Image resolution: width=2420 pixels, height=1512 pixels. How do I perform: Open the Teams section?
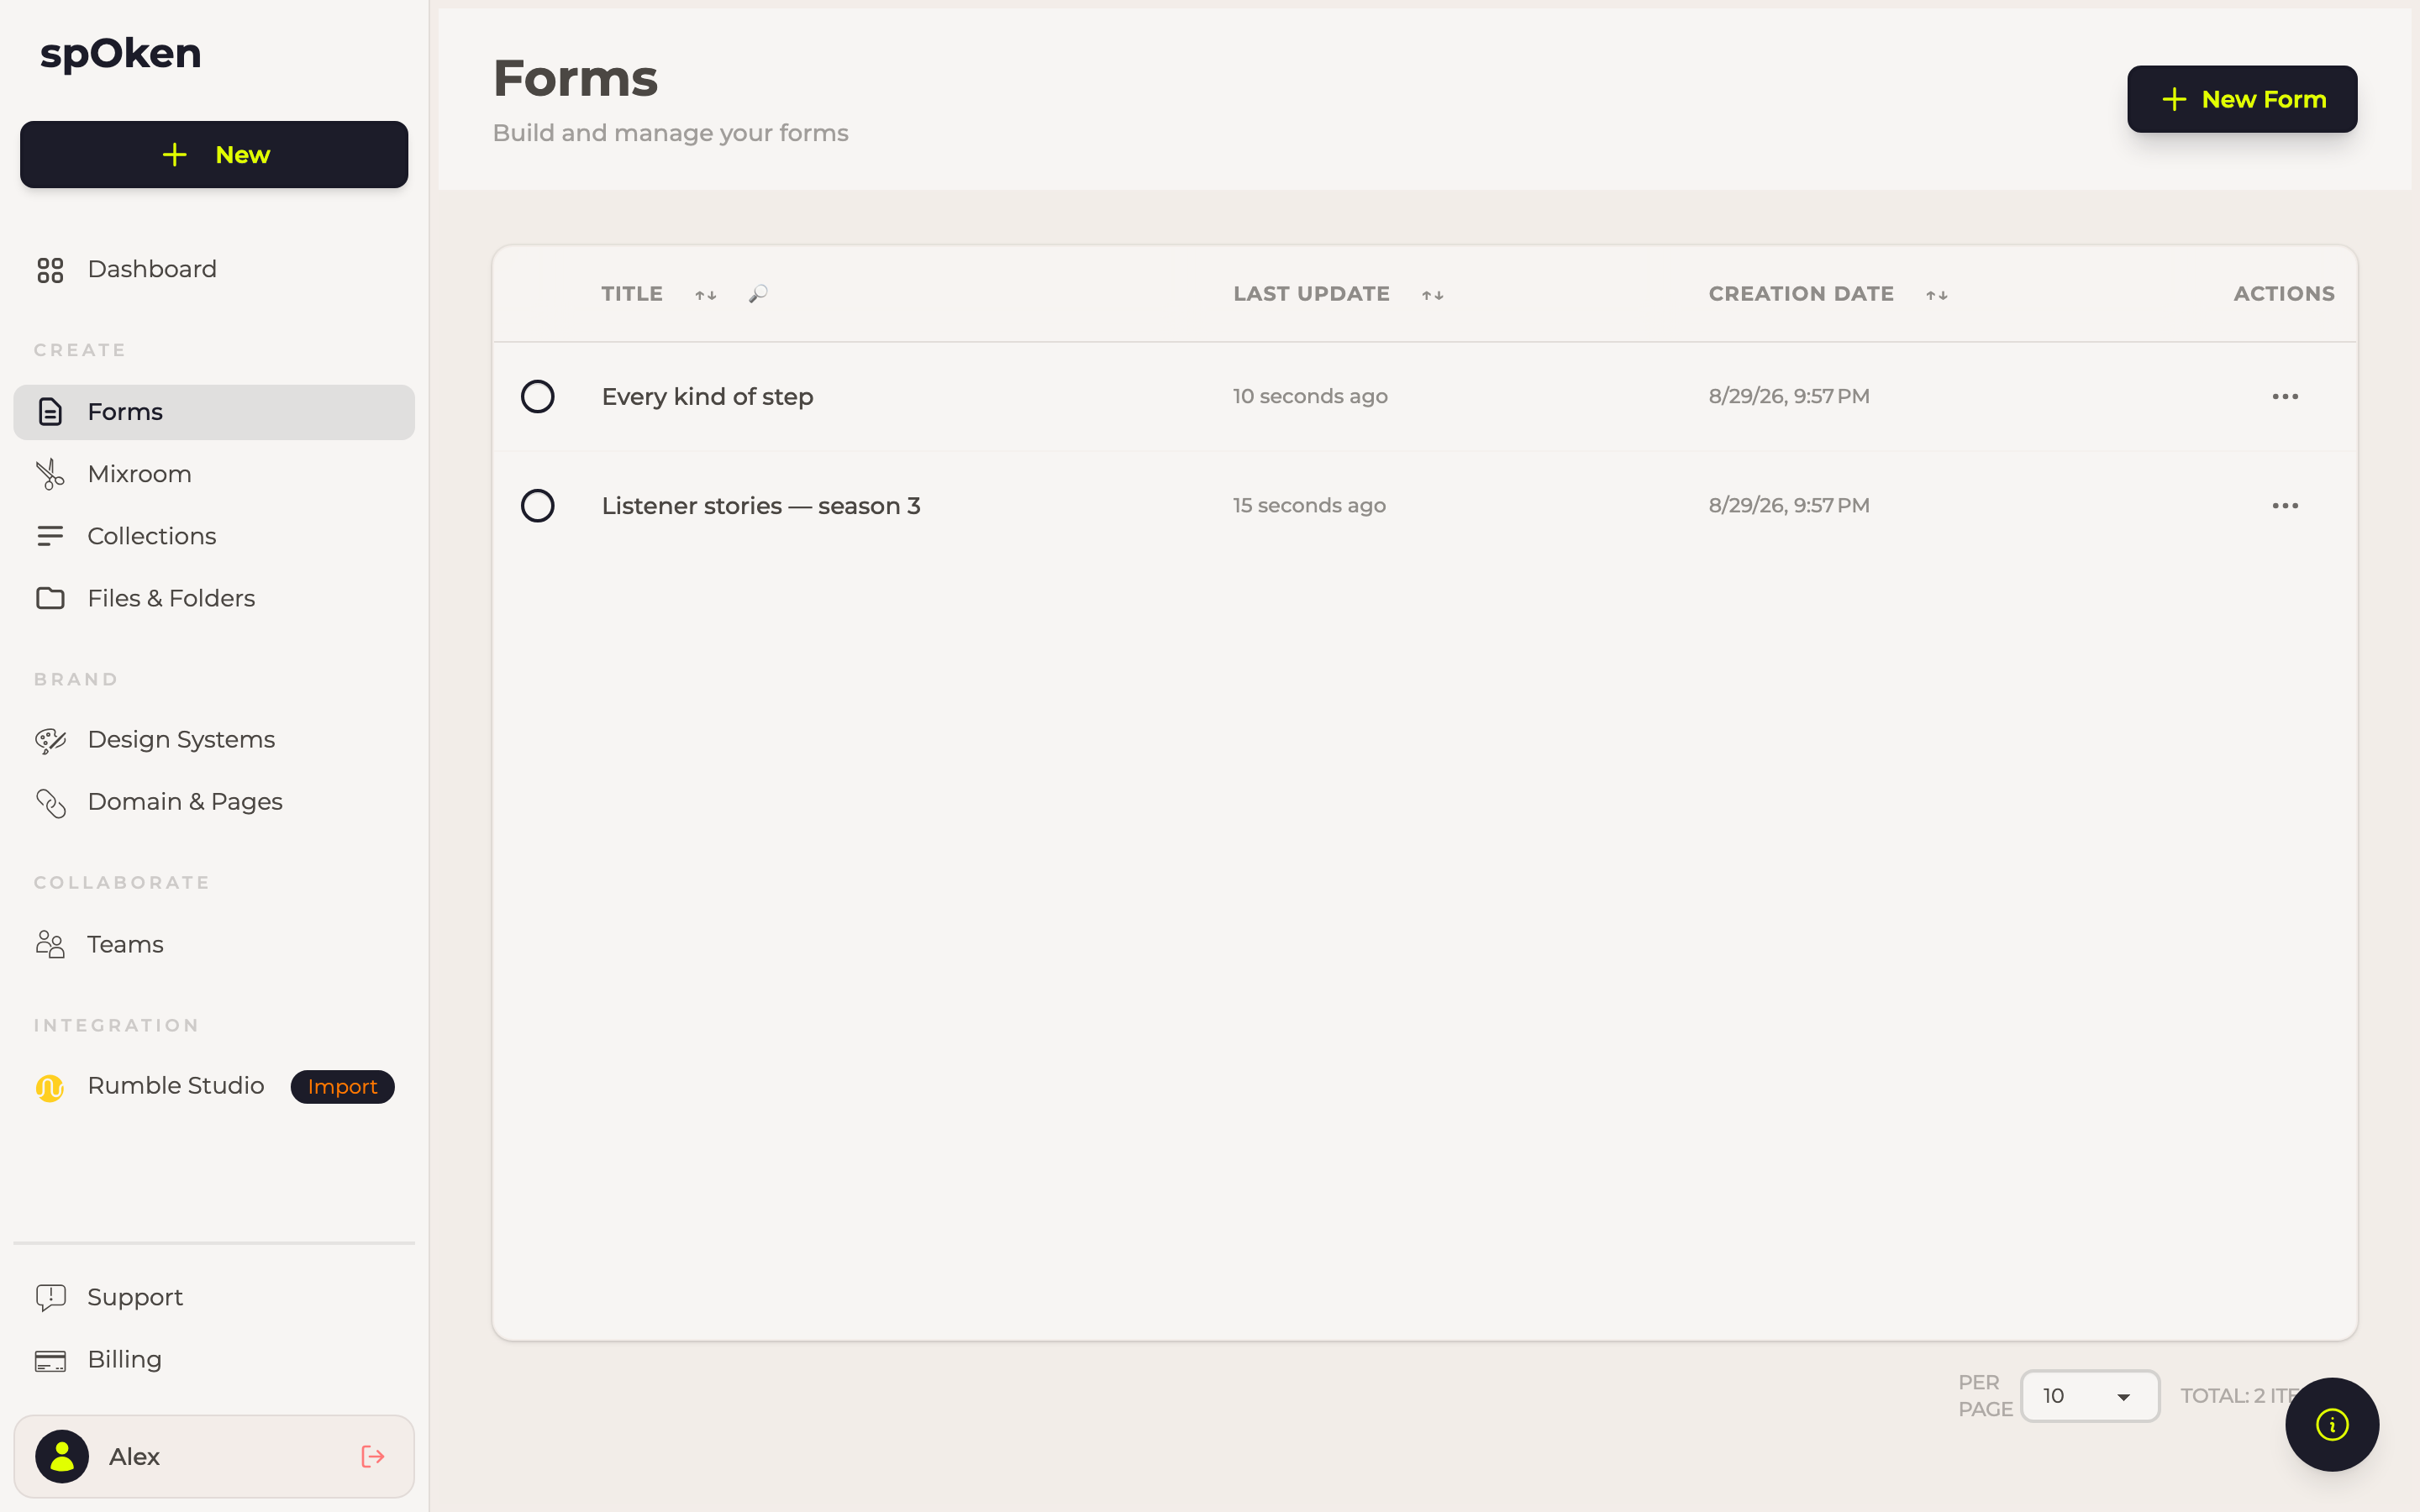click(214, 945)
